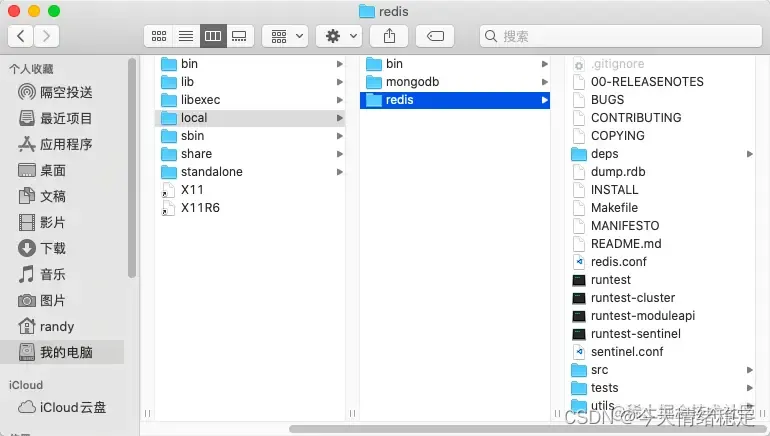Switch Finder to gallery view
770x436 pixels.
240,36
